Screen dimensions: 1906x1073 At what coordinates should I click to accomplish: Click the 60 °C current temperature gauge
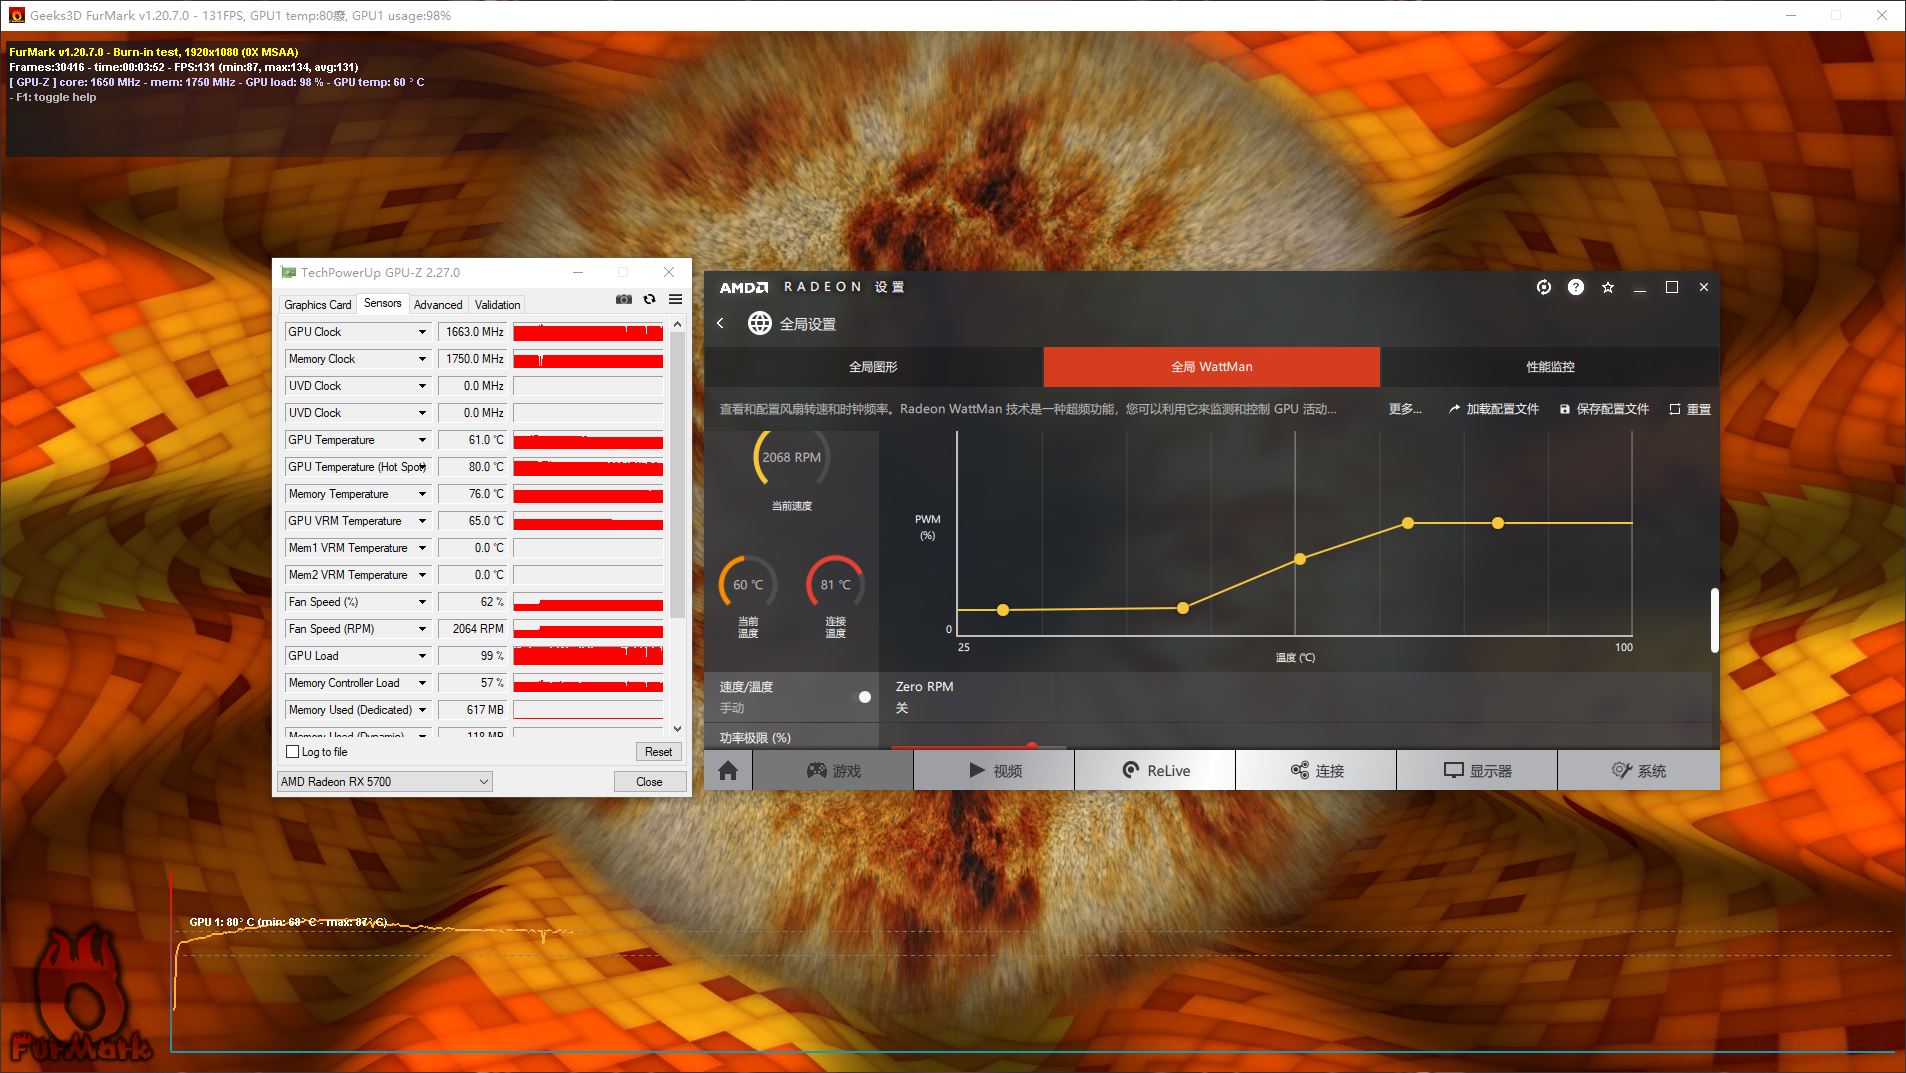point(748,584)
